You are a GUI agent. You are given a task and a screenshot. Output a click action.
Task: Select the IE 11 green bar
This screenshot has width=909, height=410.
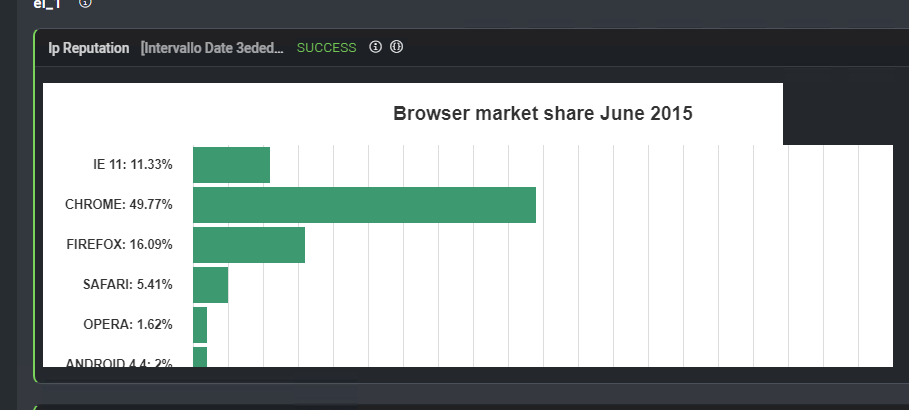231,164
